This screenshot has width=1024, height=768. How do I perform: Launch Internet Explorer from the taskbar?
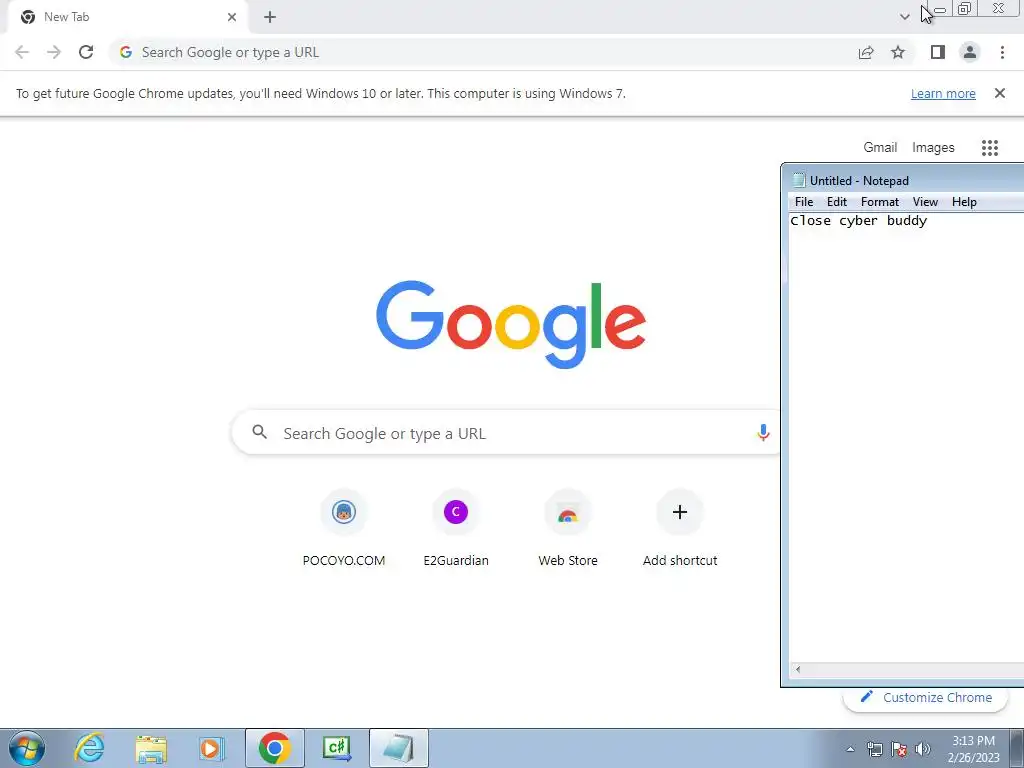(x=89, y=748)
